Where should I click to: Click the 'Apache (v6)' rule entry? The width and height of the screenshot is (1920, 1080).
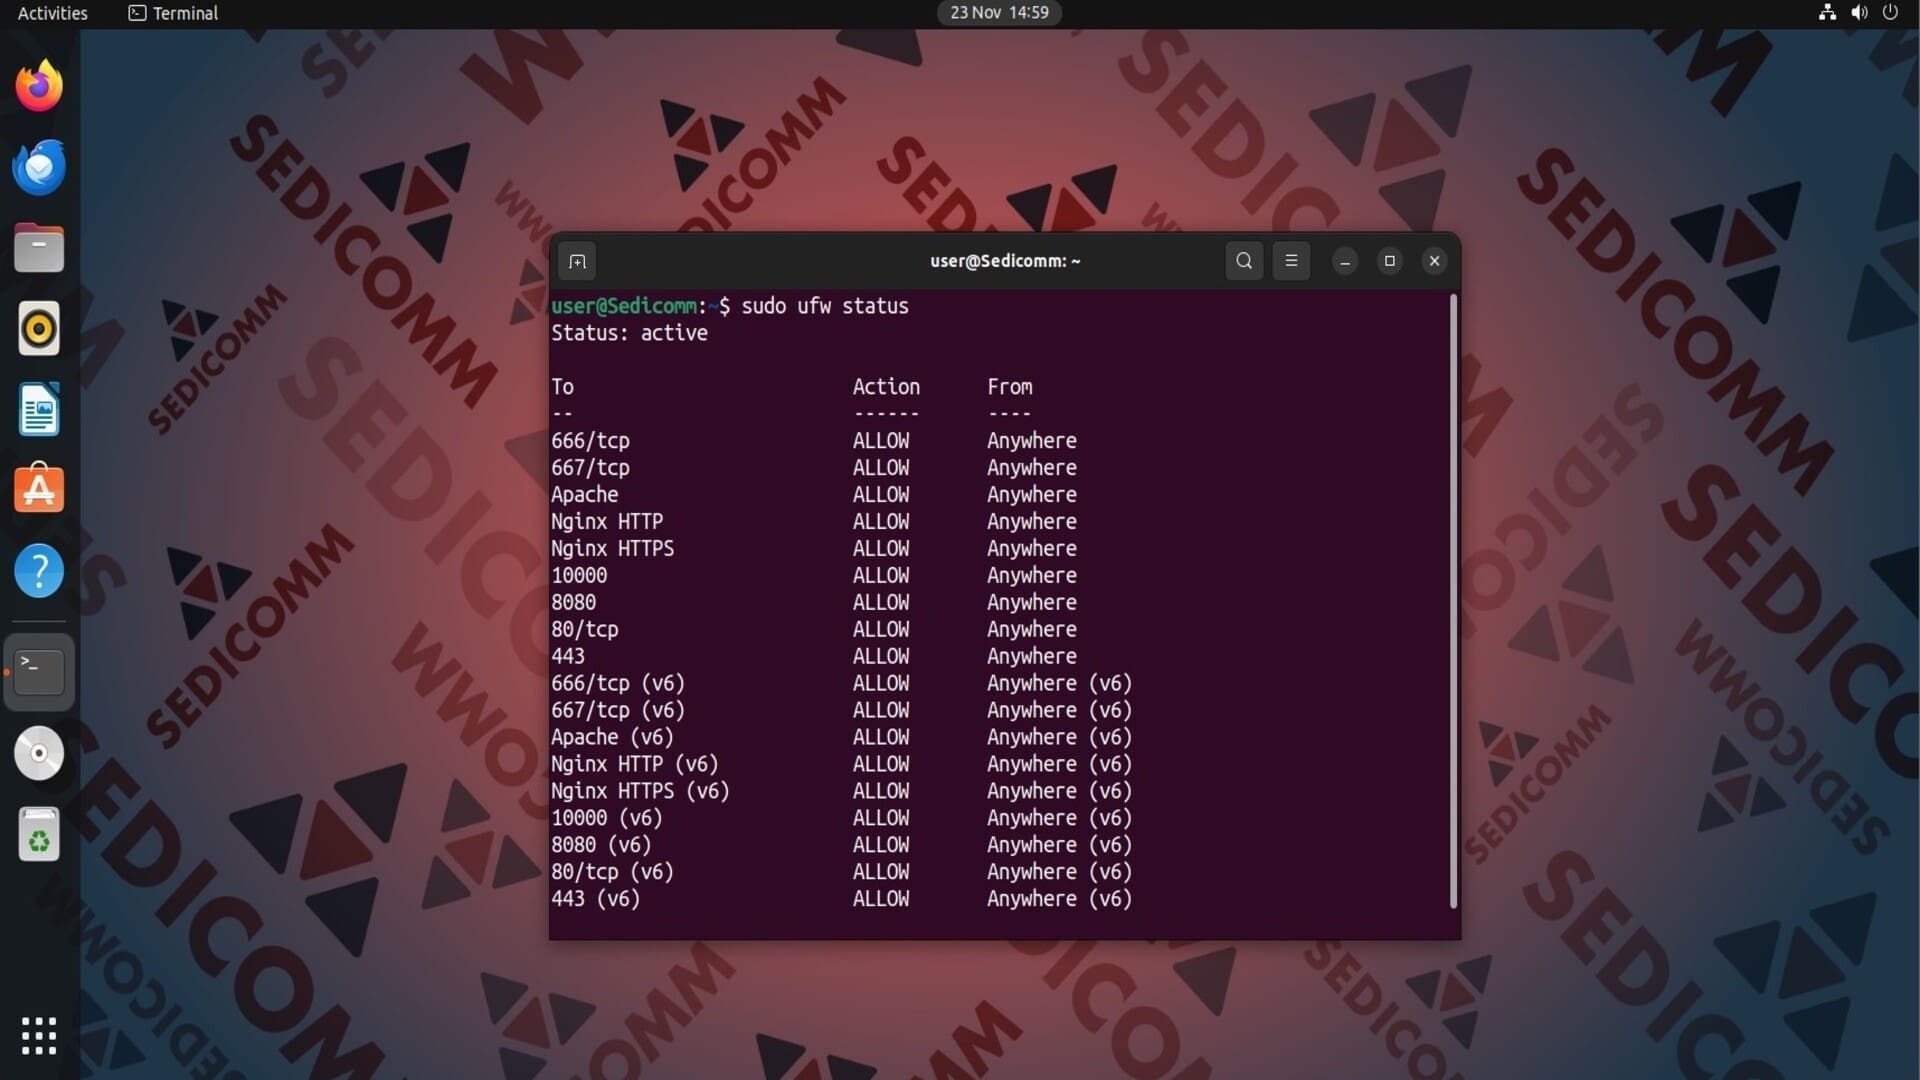(x=612, y=738)
